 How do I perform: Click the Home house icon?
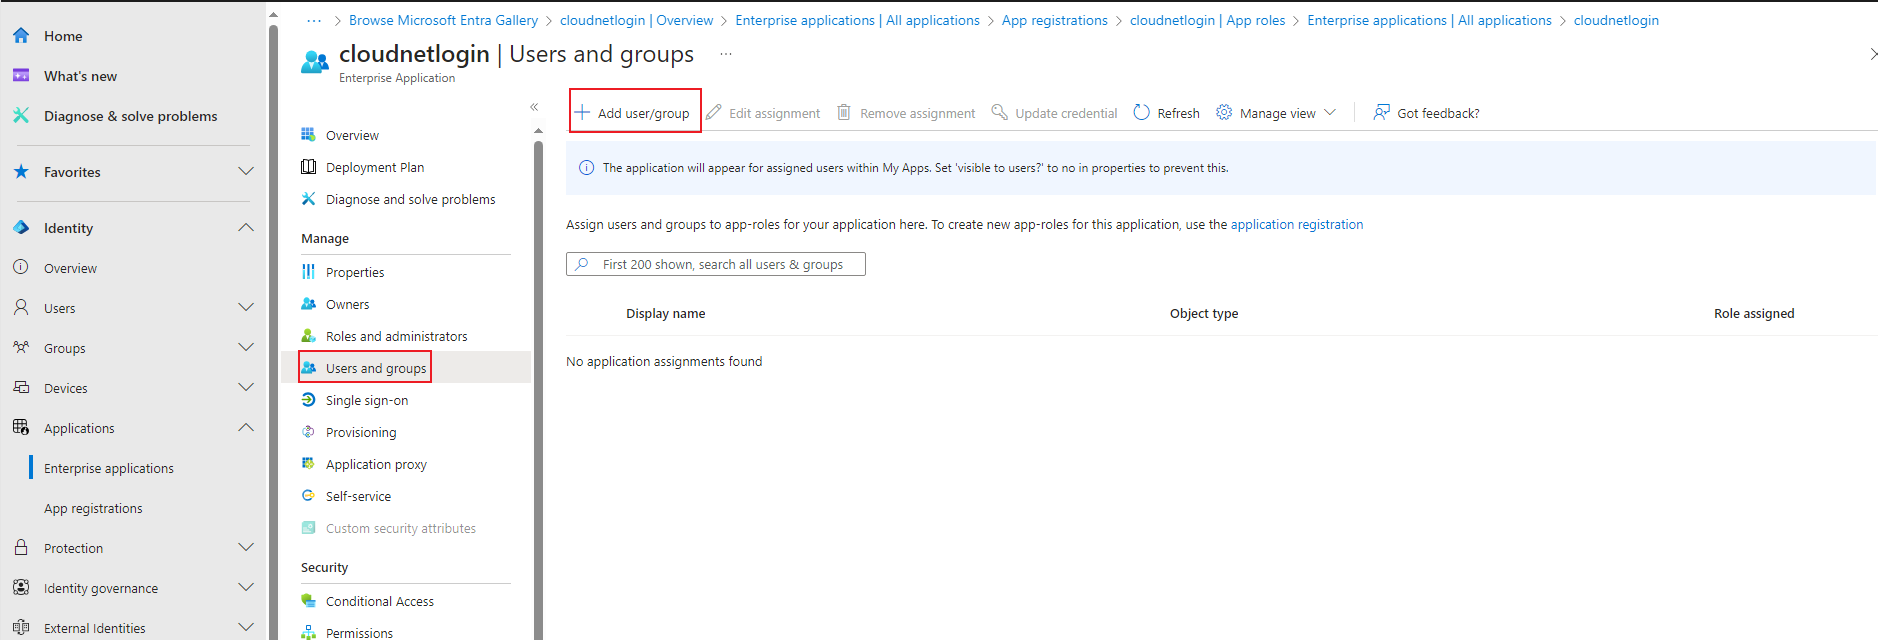pos(21,36)
